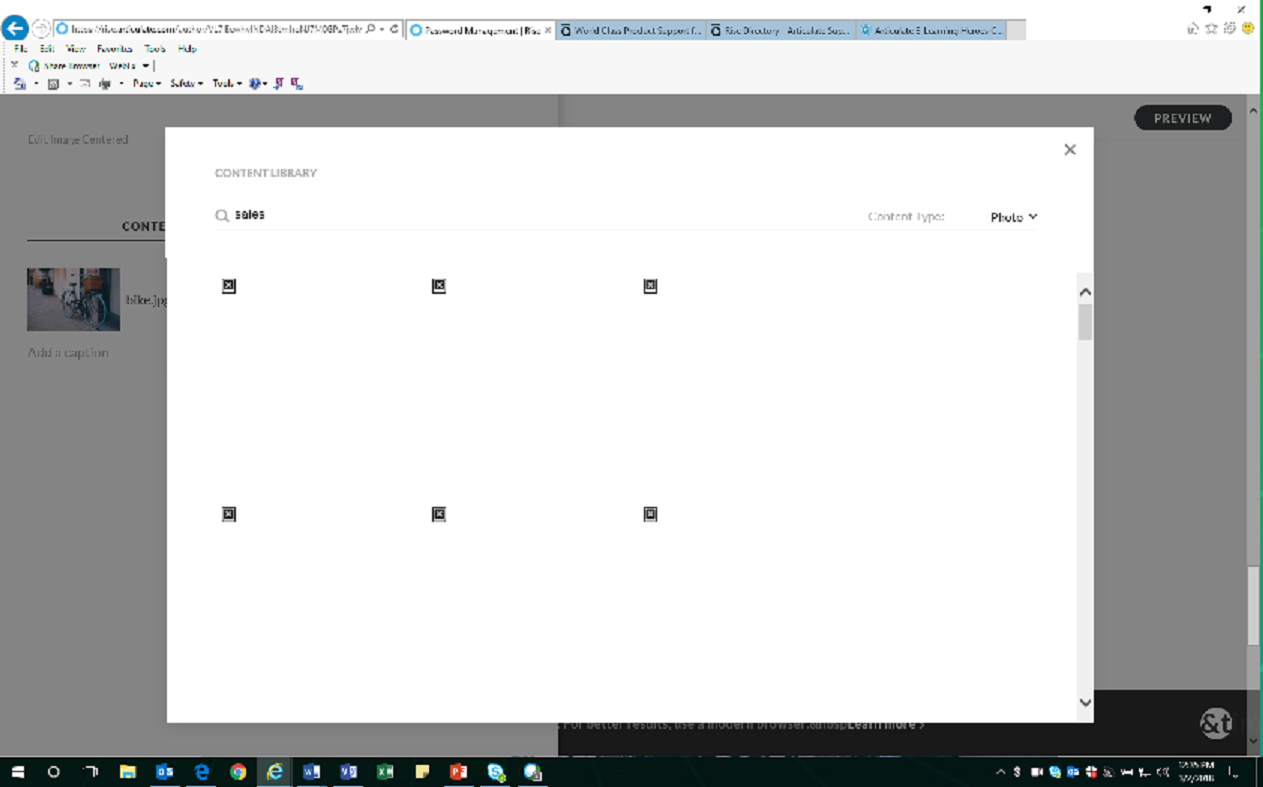The width and height of the screenshot is (1263, 787).
Task: Click the search magnifier in Content Library
Action: pos(222,214)
